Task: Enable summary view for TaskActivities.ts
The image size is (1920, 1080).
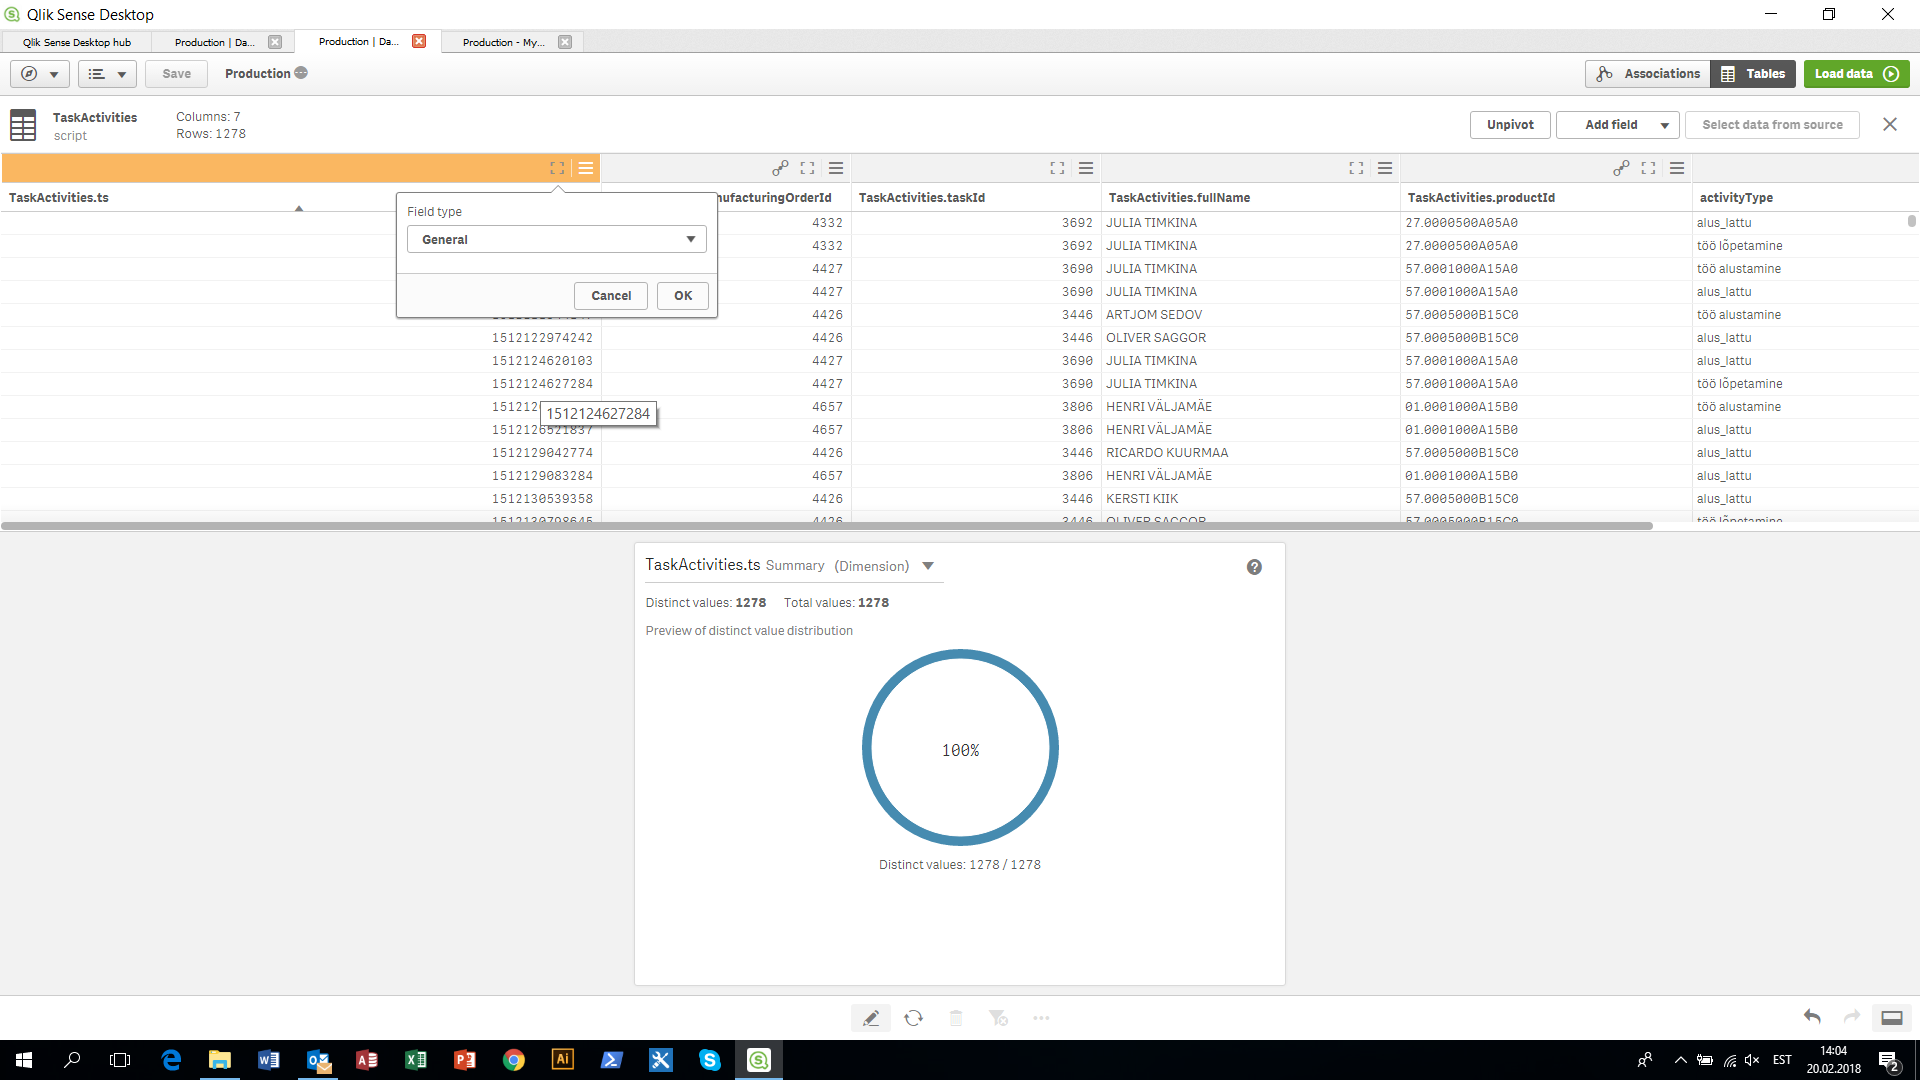Action: coord(585,169)
